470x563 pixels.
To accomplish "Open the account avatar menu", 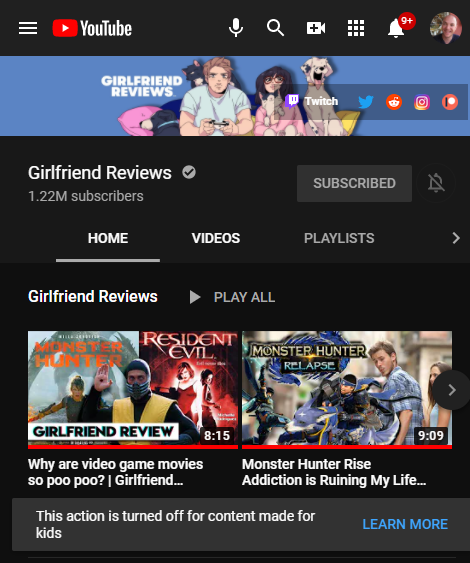I will coord(446,28).
